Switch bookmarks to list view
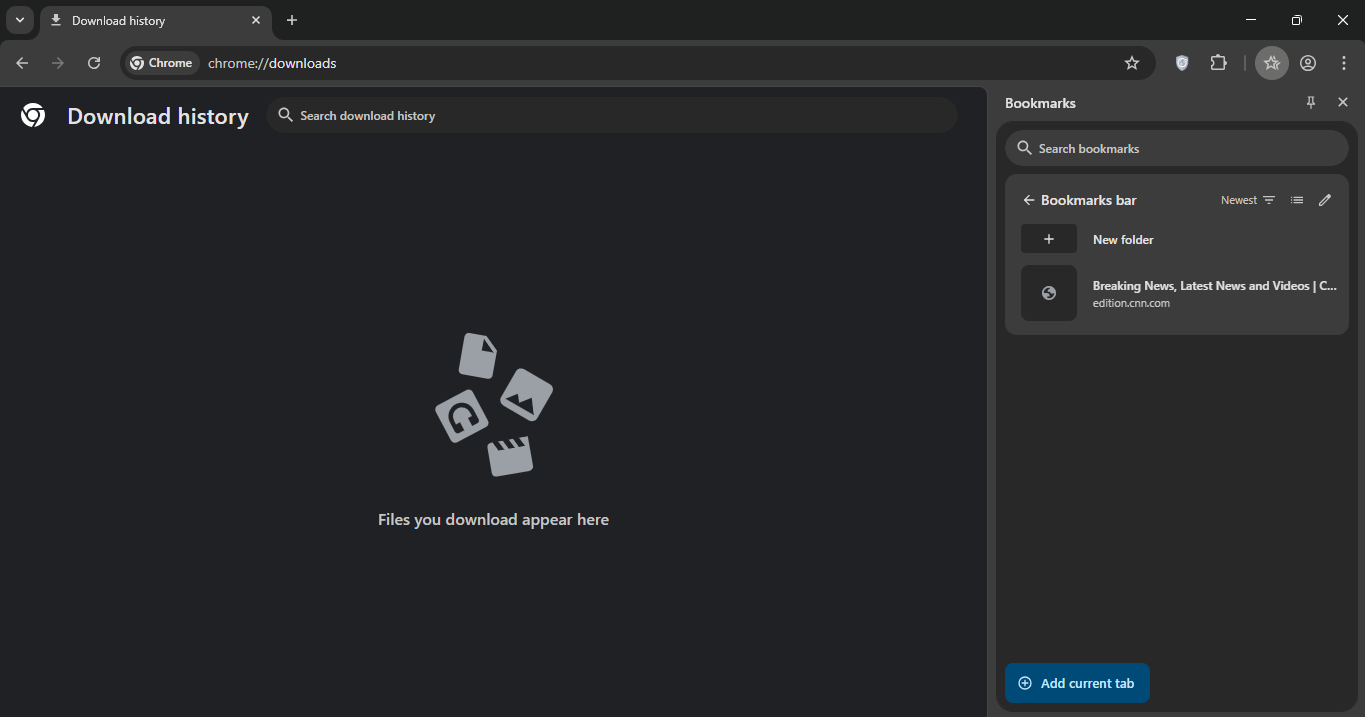 [1297, 200]
